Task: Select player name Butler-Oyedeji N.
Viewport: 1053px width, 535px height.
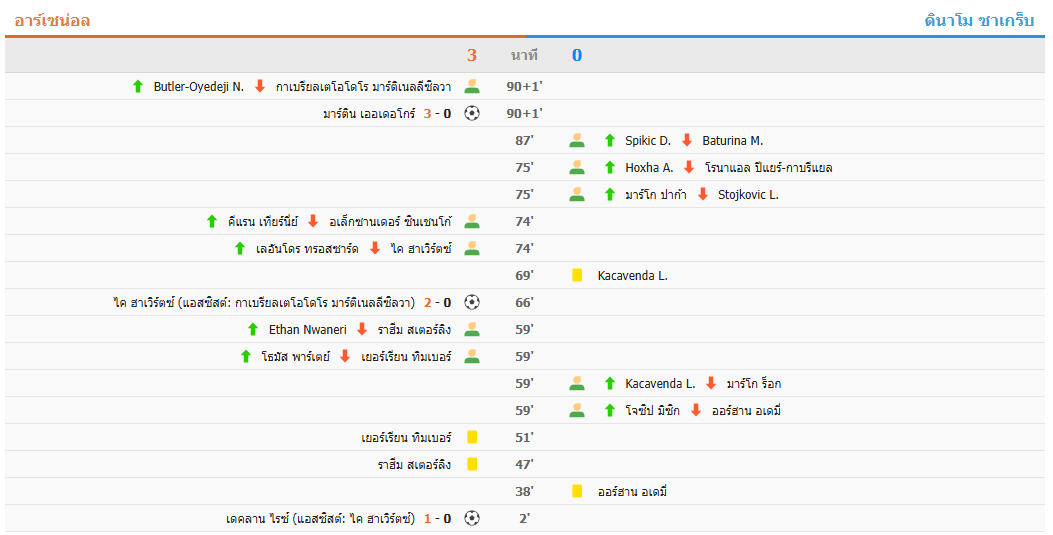Action: [x=199, y=87]
